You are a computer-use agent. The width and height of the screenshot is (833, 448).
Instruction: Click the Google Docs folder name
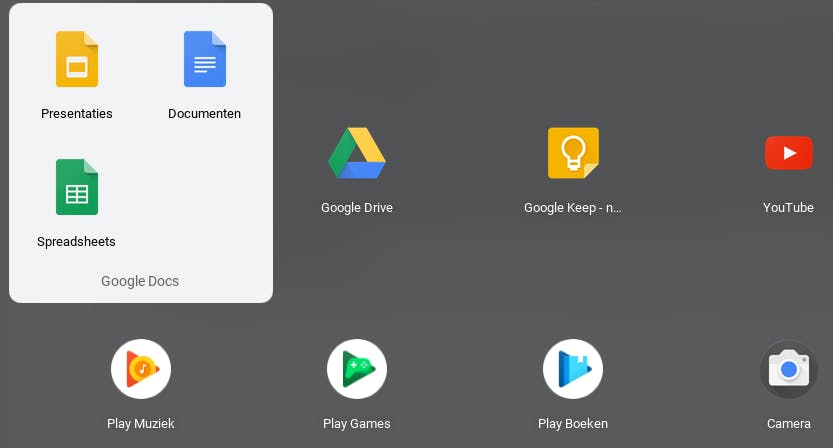pyautogui.click(x=140, y=281)
